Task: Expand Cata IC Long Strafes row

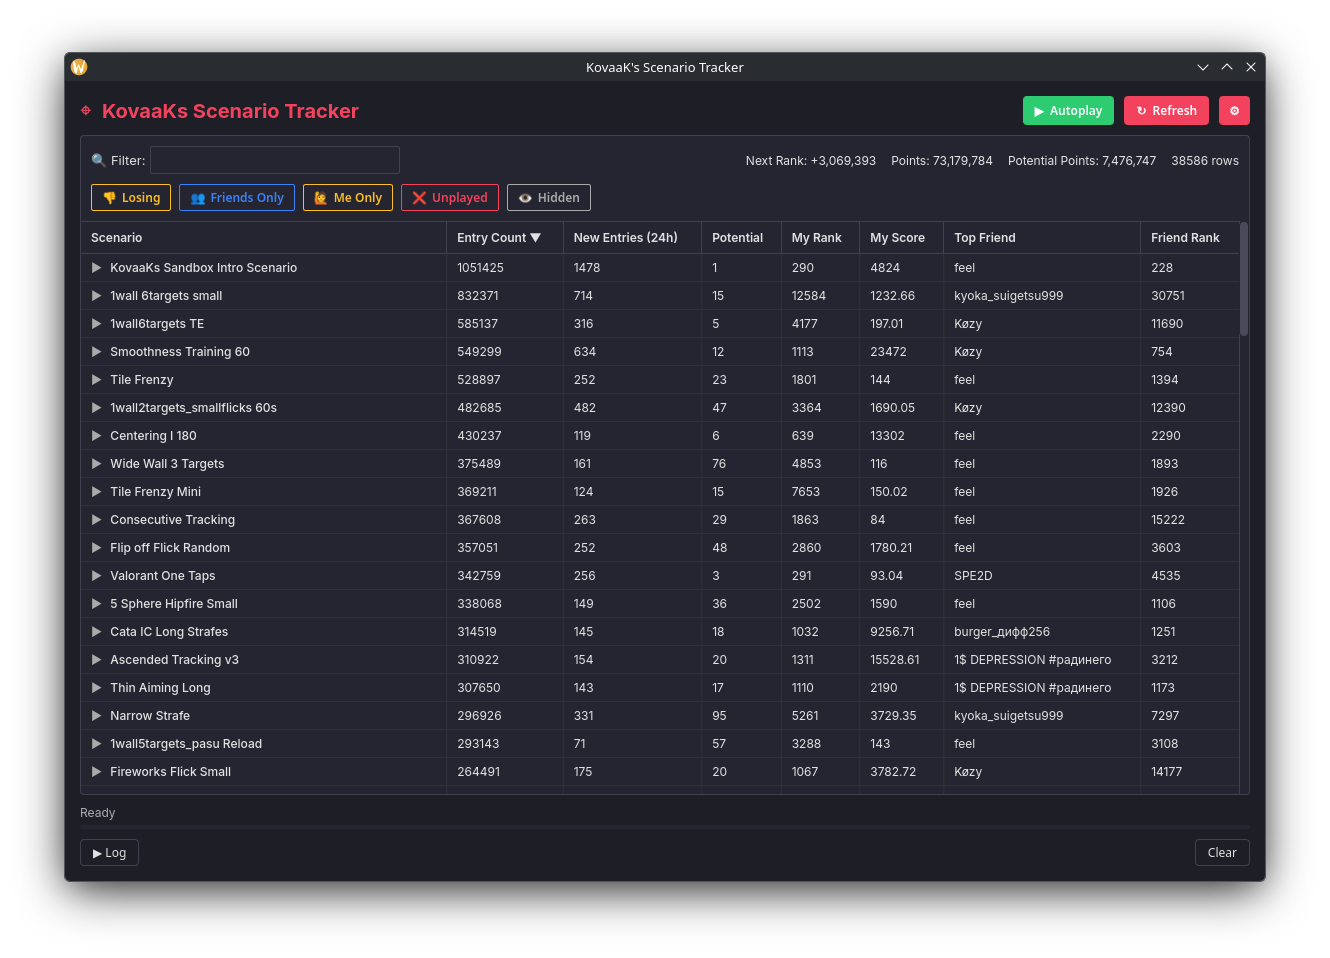Action: [x=97, y=632]
